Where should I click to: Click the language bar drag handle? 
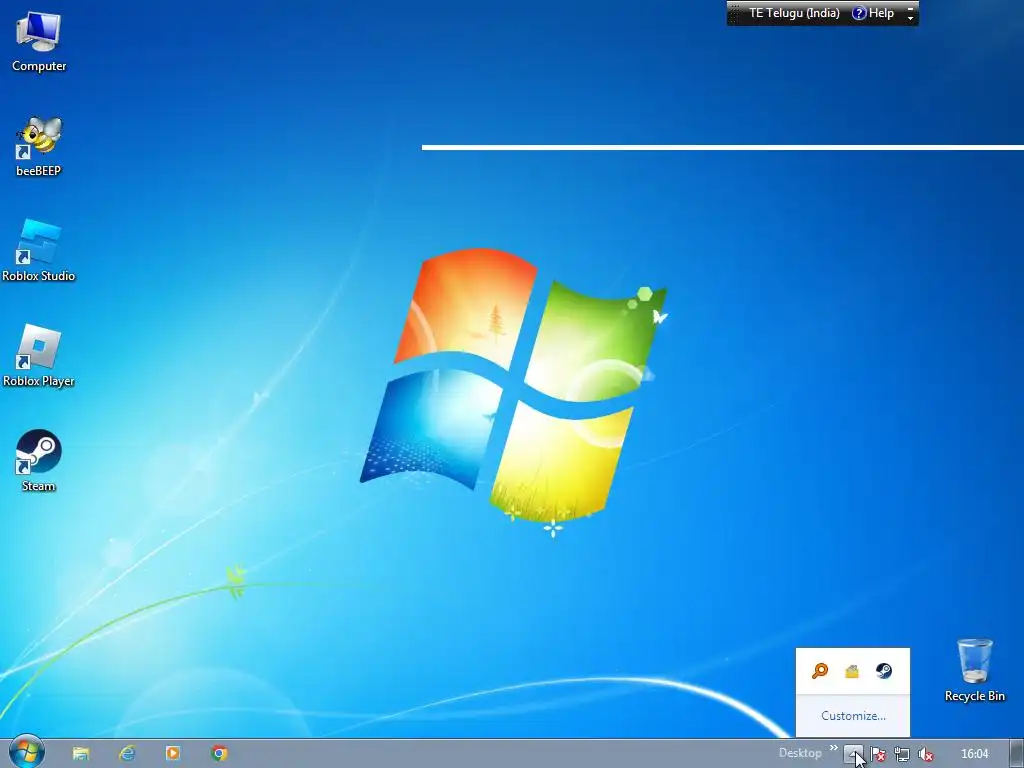[x=734, y=13]
